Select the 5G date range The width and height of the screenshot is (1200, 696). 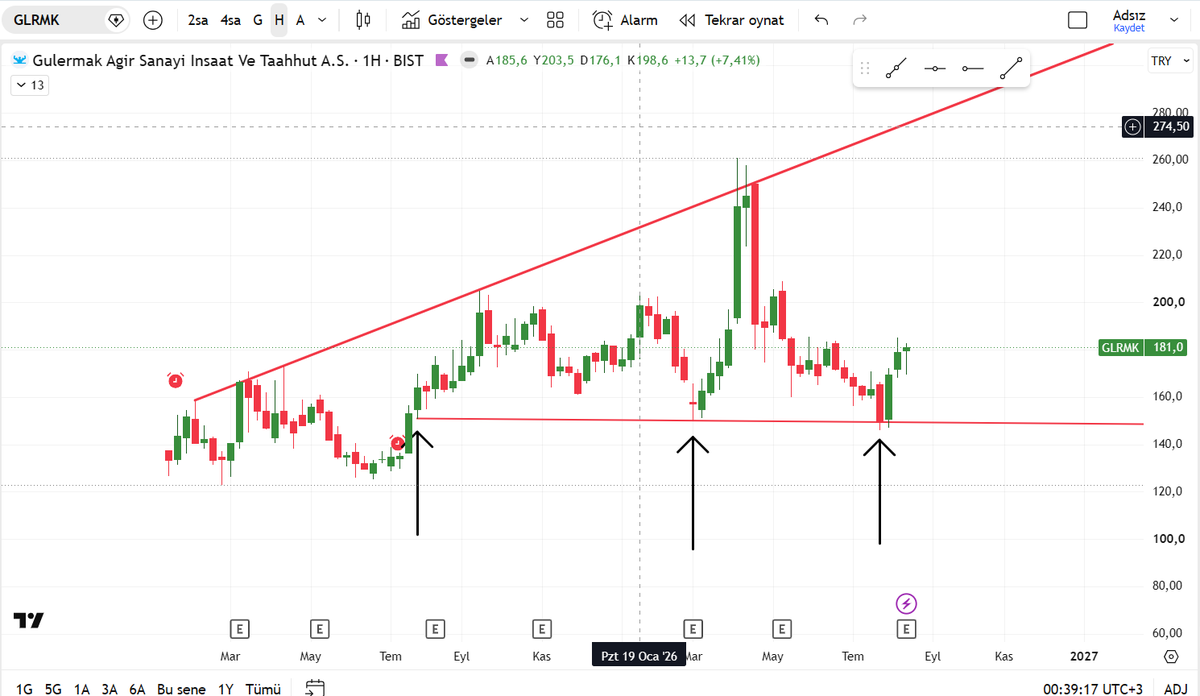(53, 689)
